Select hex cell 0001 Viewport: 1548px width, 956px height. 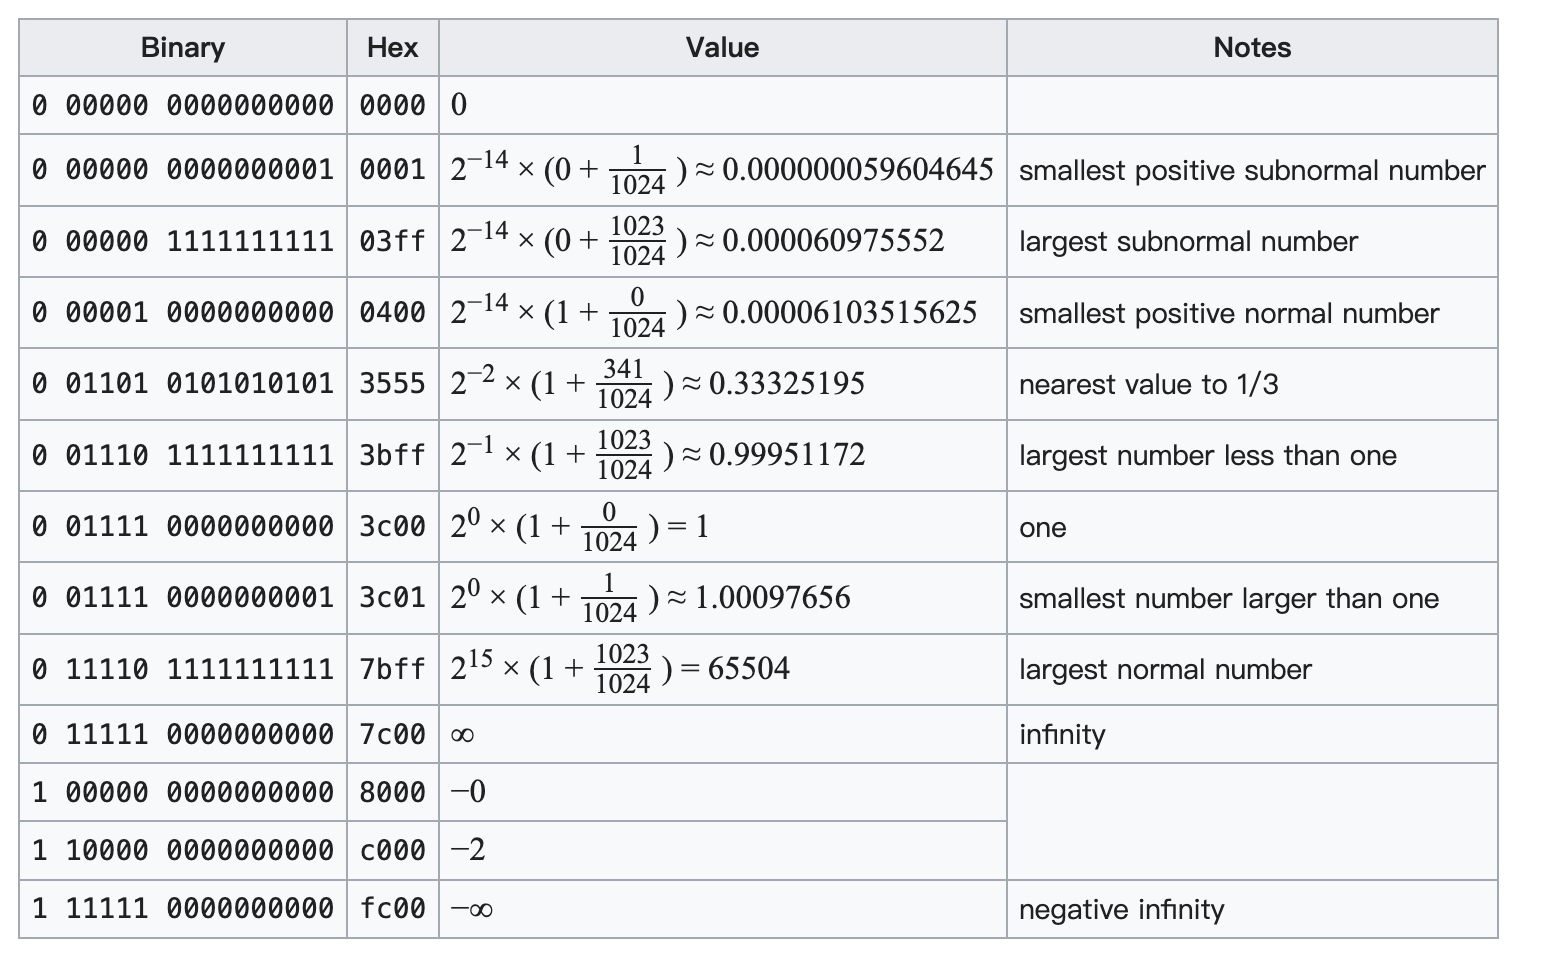tap(392, 170)
